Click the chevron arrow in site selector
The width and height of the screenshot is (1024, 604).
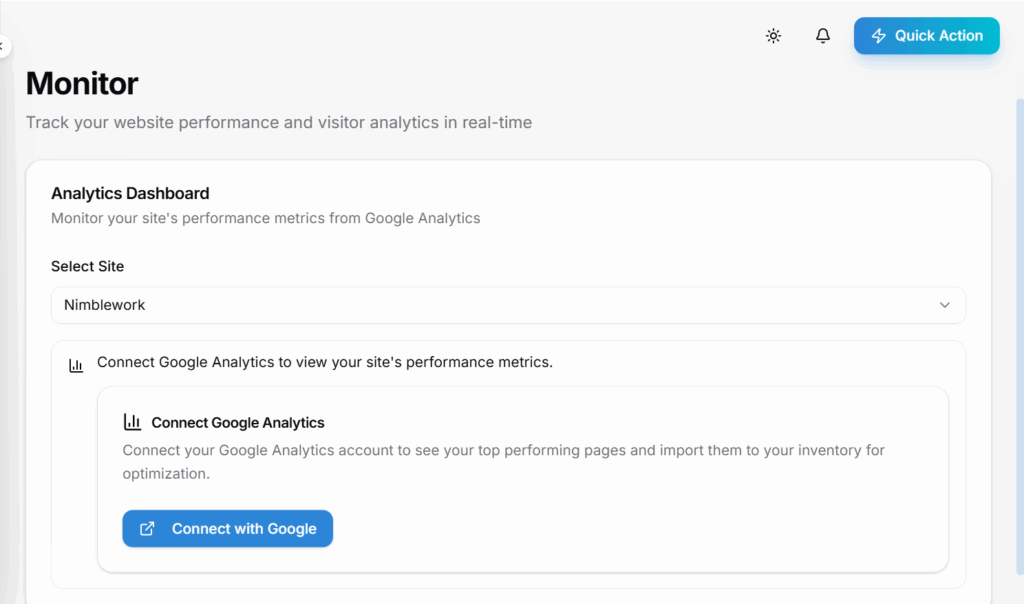point(944,305)
